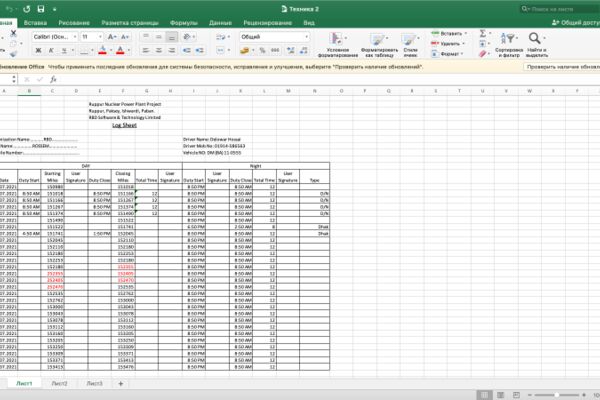The width and height of the screenshot is (600, 400).
Task: Save the workbook with the floppy icon
Action: click(x=41, y=9)
